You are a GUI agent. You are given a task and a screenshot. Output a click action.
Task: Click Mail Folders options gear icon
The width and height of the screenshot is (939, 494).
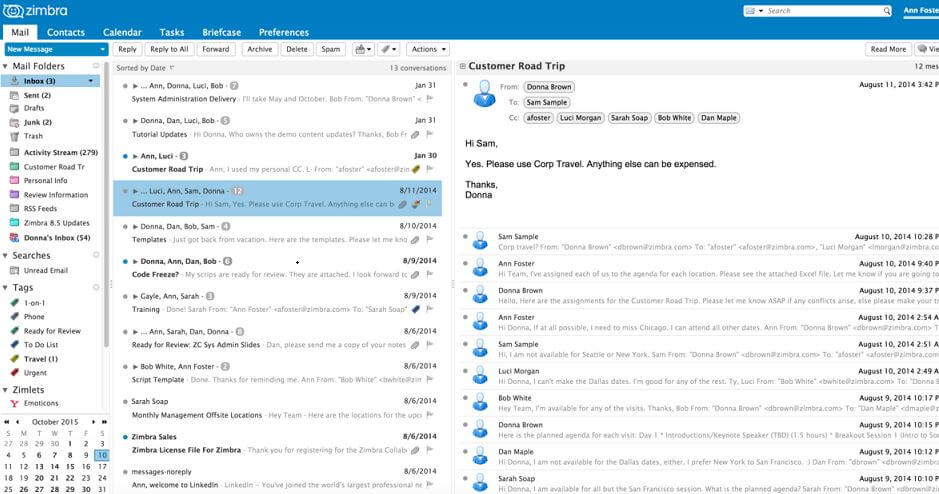click(x=95, y=66)
